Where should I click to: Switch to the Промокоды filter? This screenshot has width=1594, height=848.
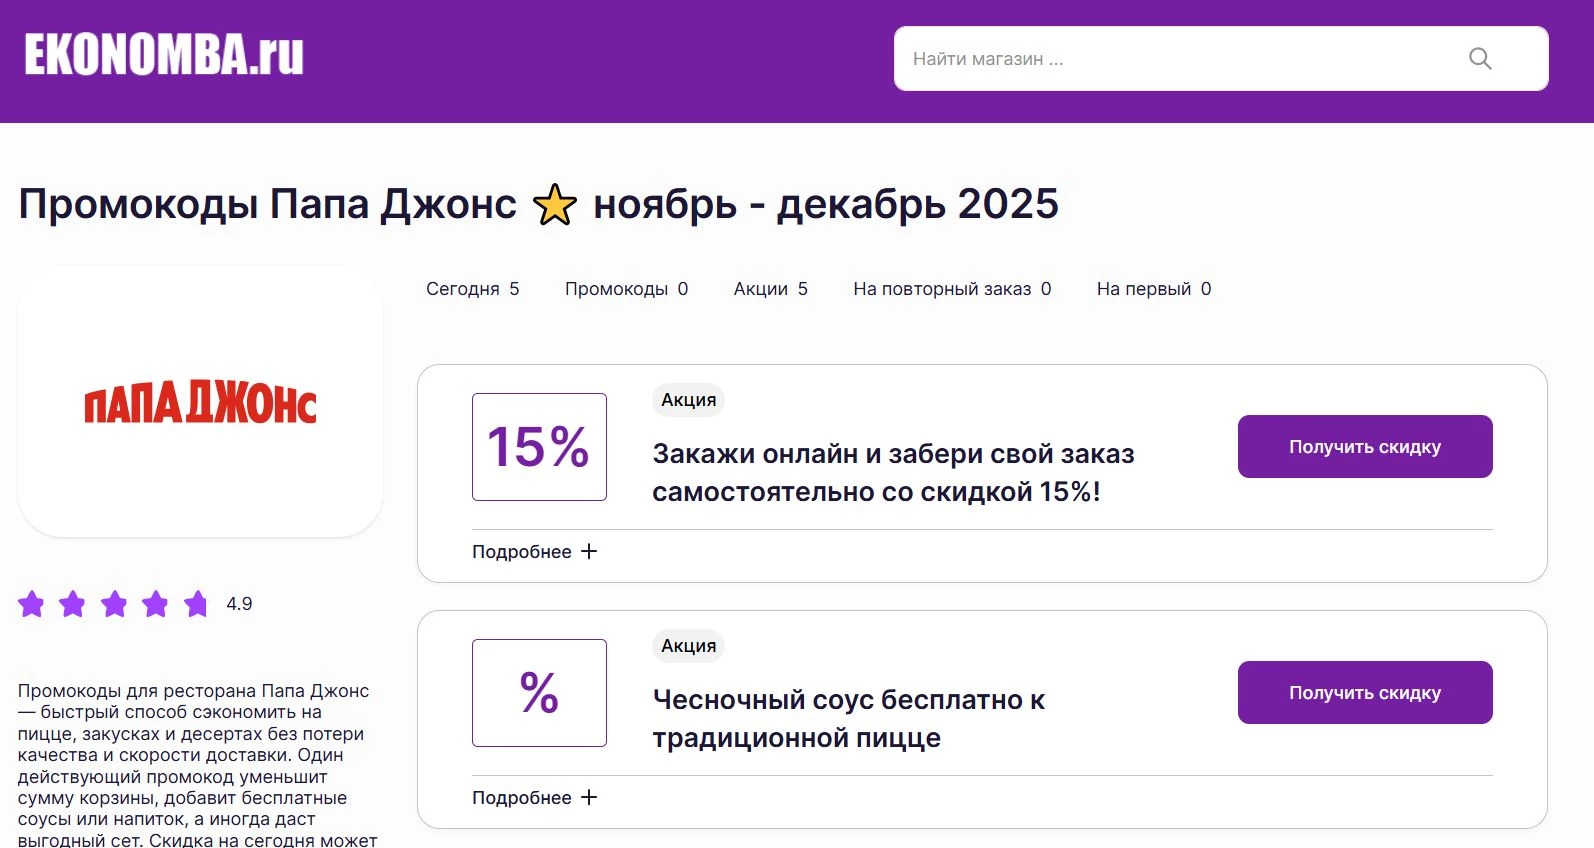[x=625, y=288]
